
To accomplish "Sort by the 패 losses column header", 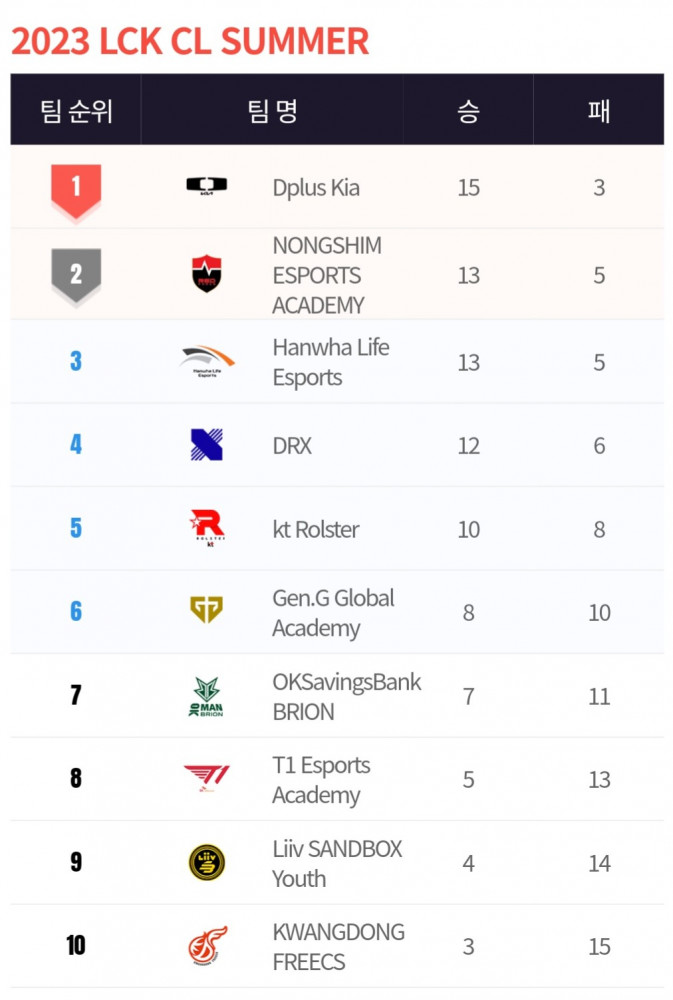I will pos(599,111).
